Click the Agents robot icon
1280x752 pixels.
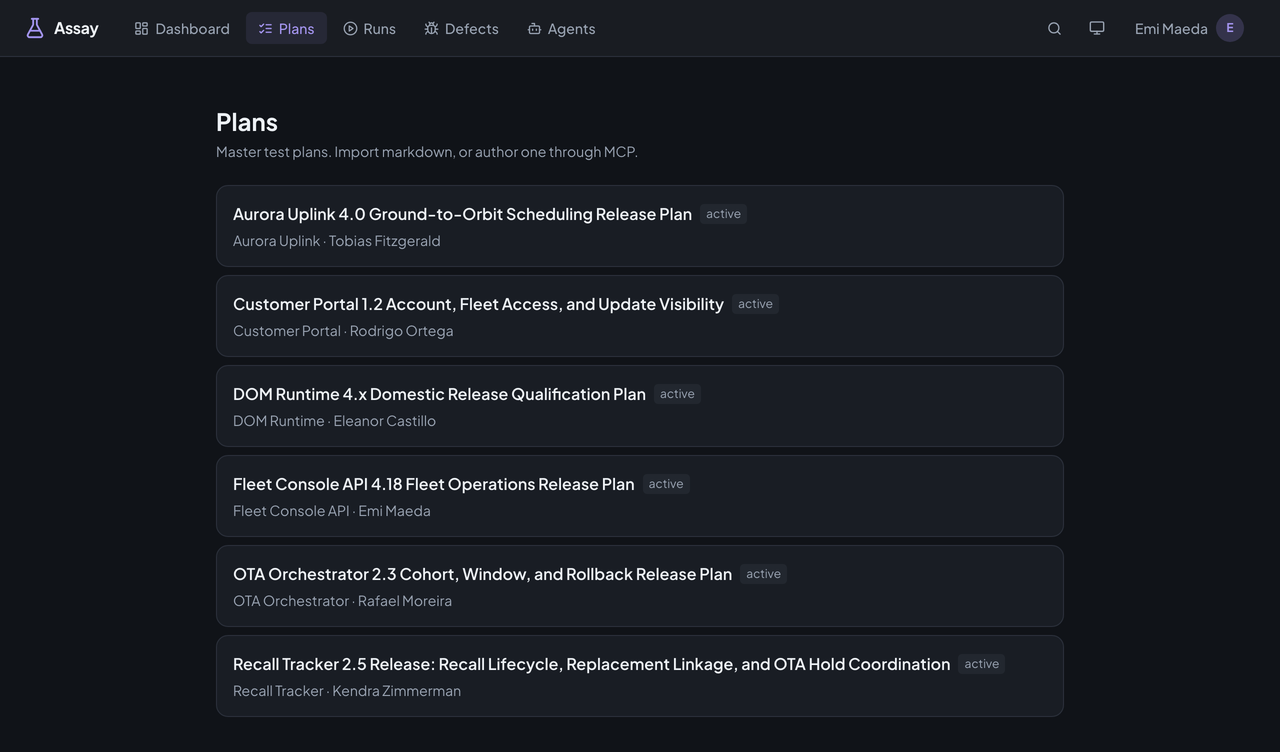[534, 28]
